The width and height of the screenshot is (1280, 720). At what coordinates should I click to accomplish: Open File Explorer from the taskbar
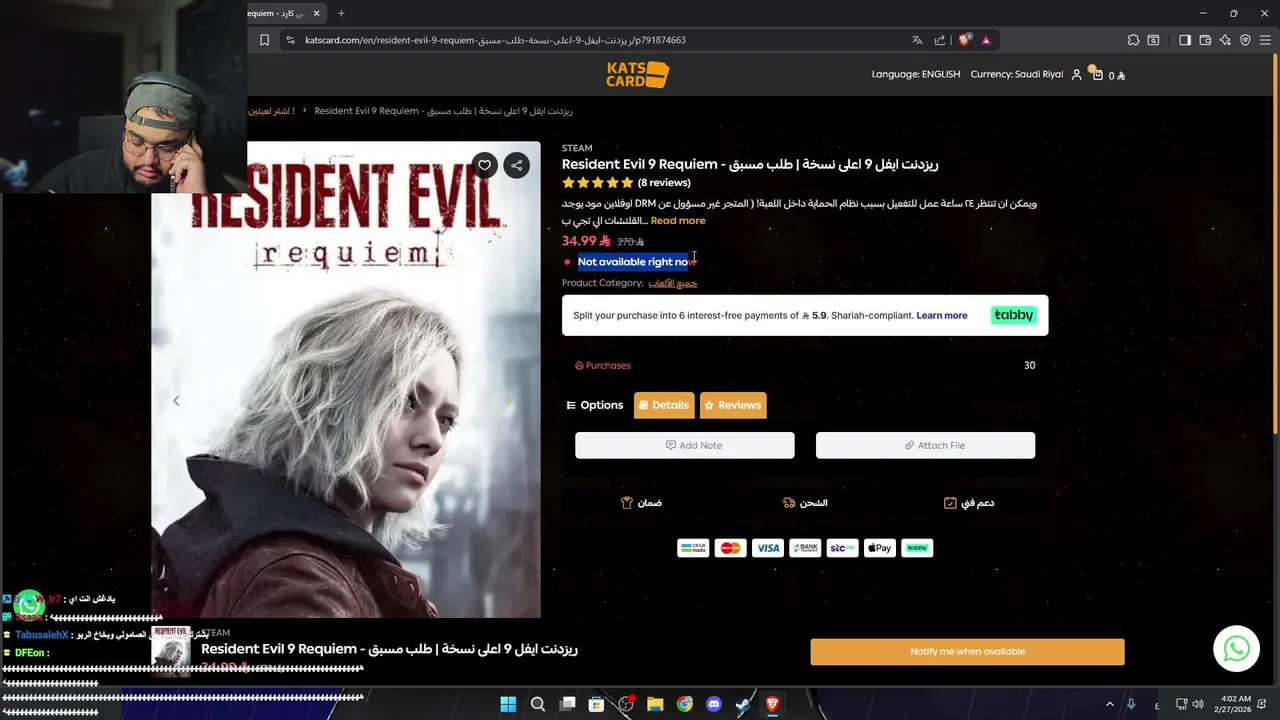pos(655,704)
